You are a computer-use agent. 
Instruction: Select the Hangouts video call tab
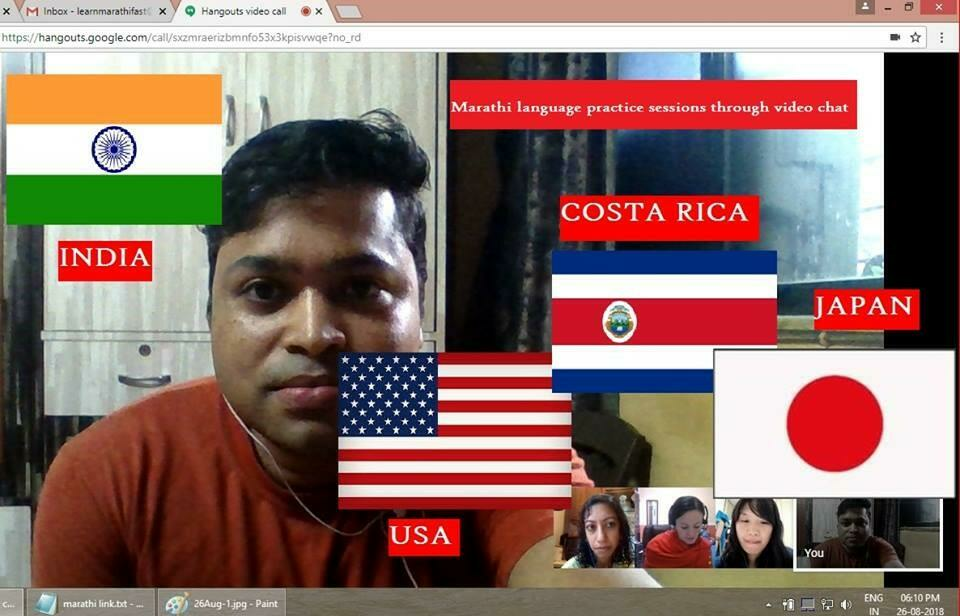(x=240, y=11)
